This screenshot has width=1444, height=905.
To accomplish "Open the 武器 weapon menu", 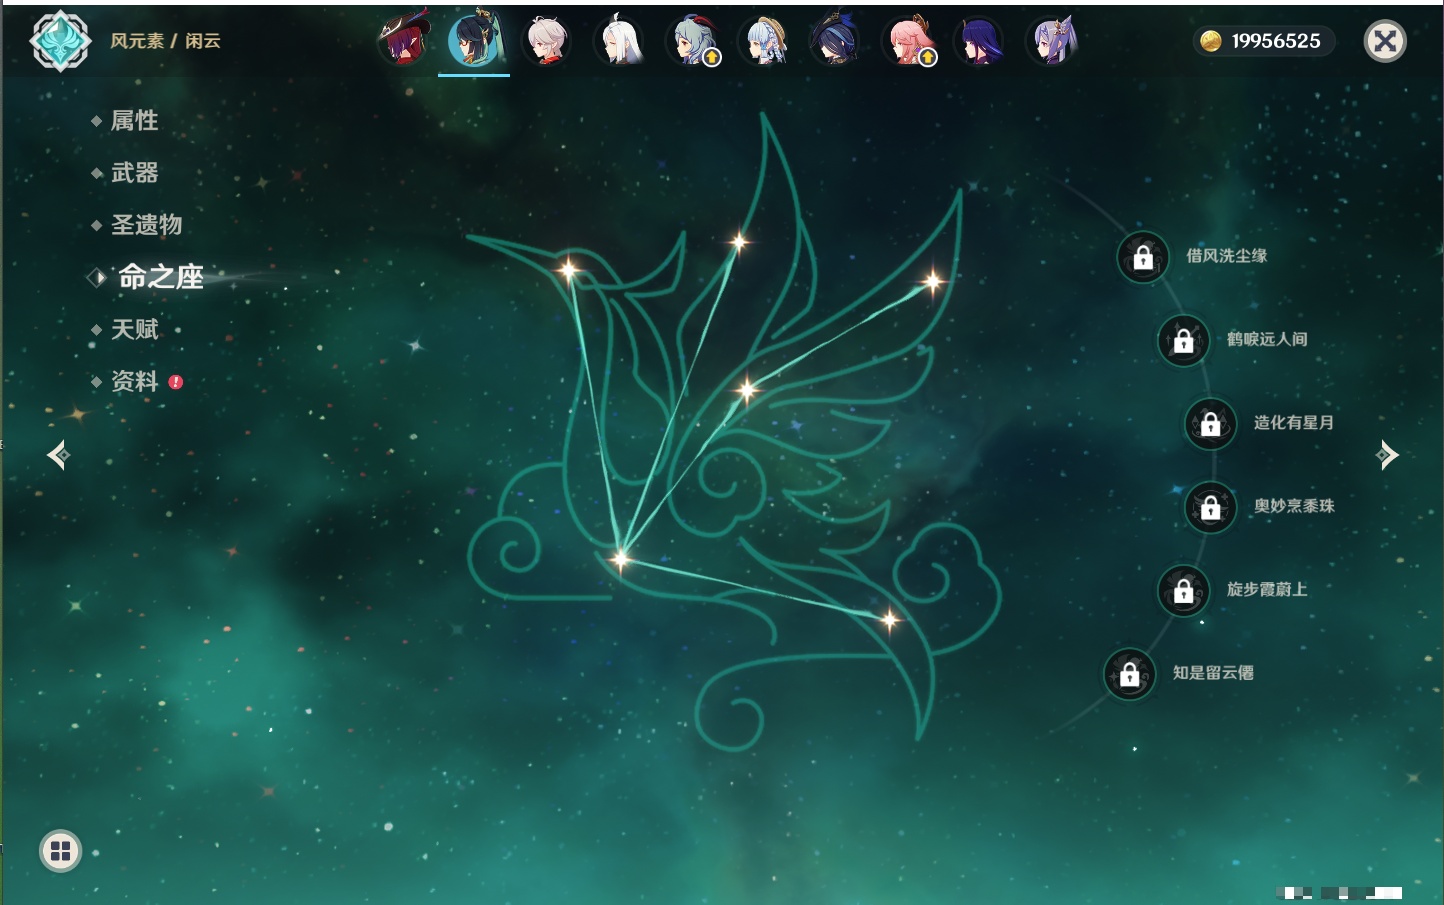I will click(x=134, y=173).
